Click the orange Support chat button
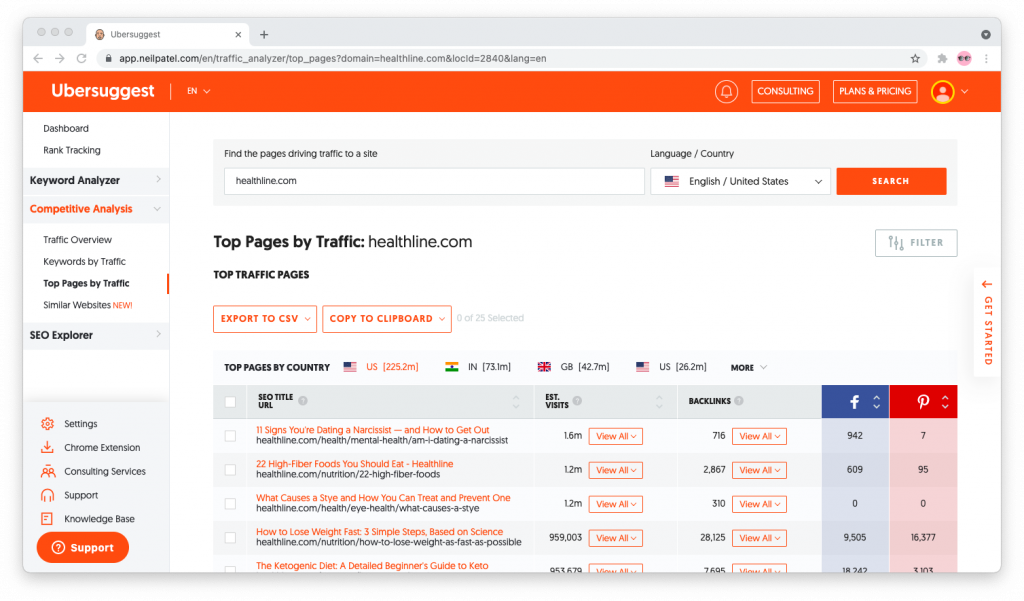1024x601 pixels. pos(83,547)
